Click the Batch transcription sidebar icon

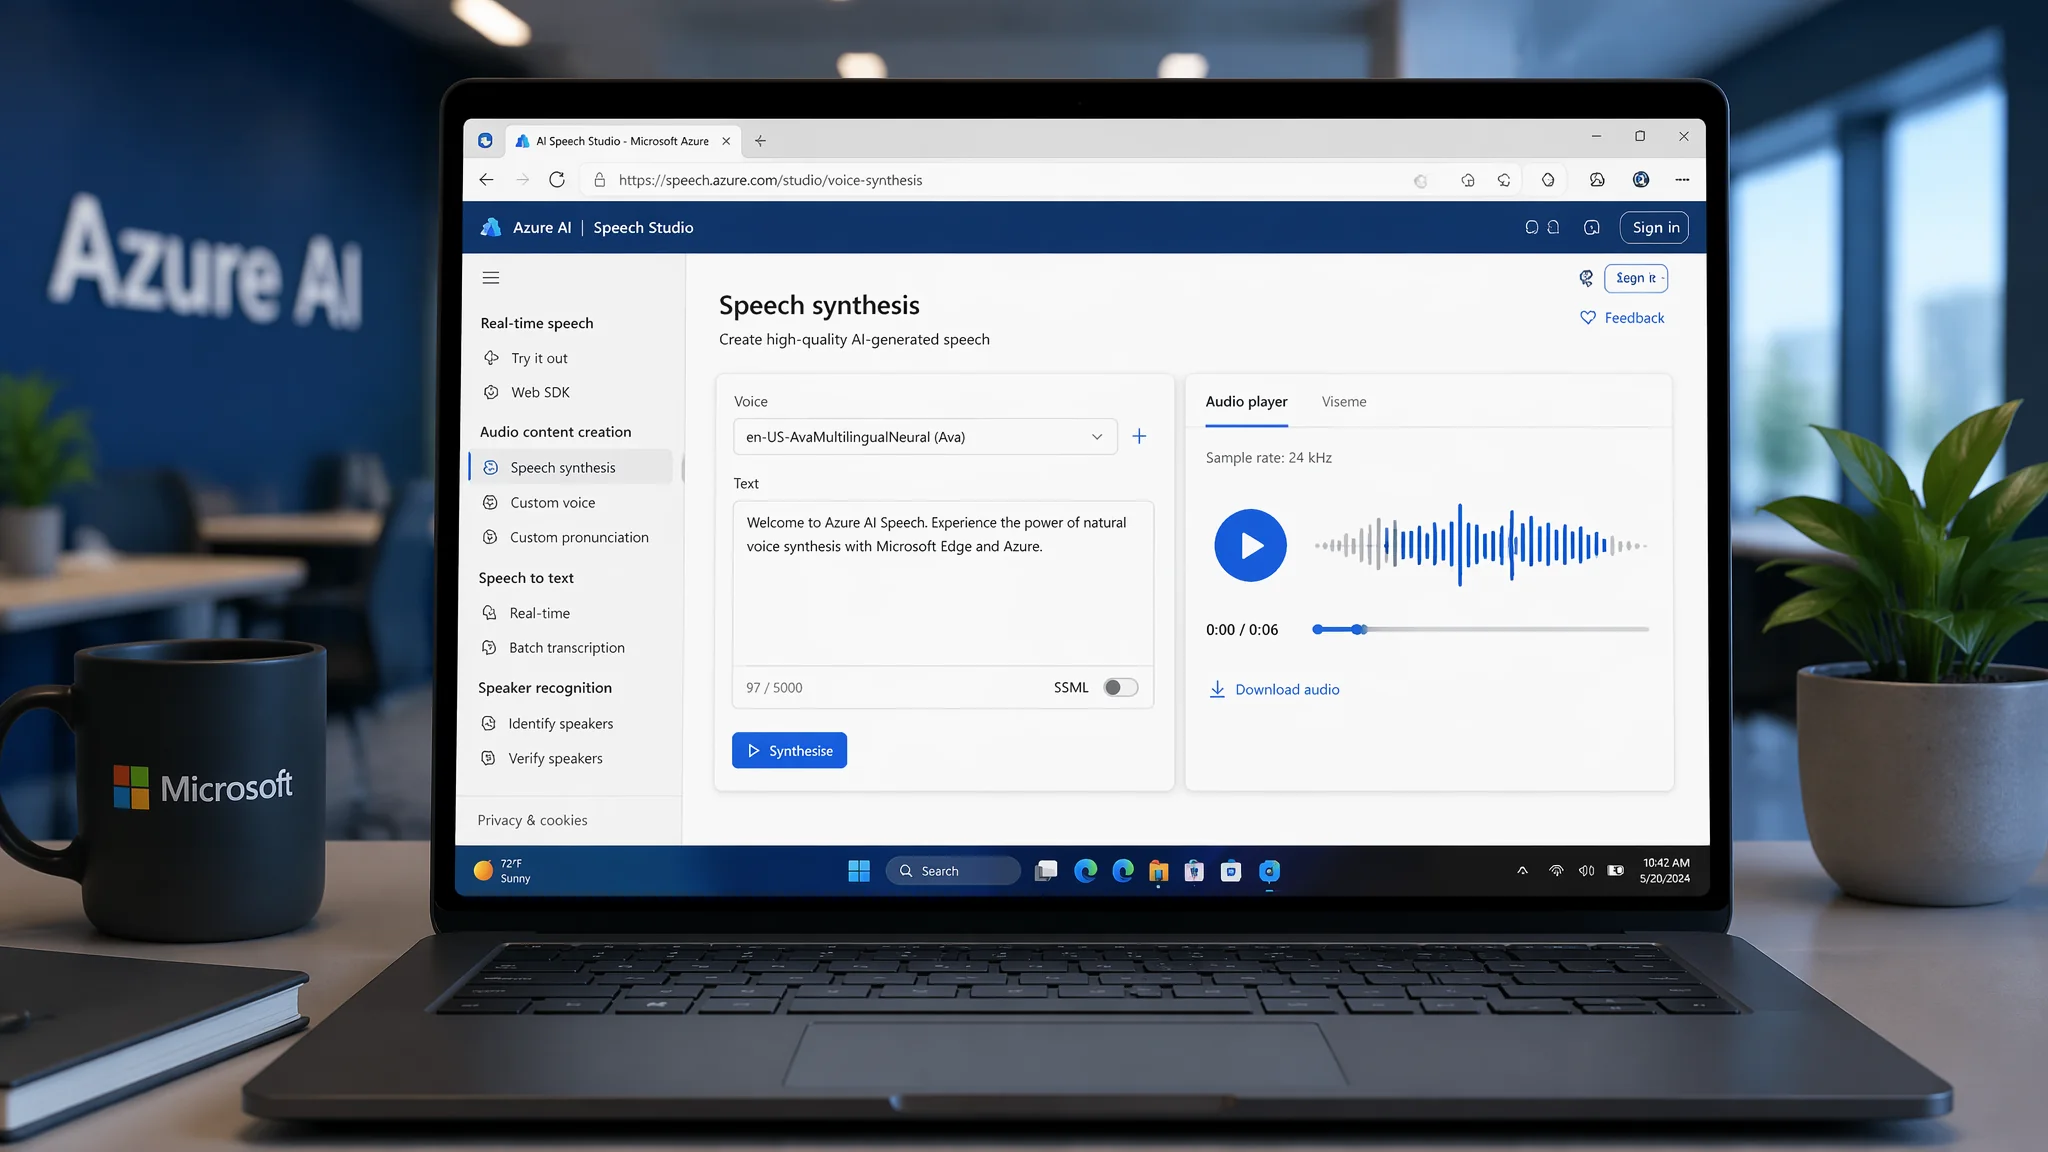click(x=489, y=647)
